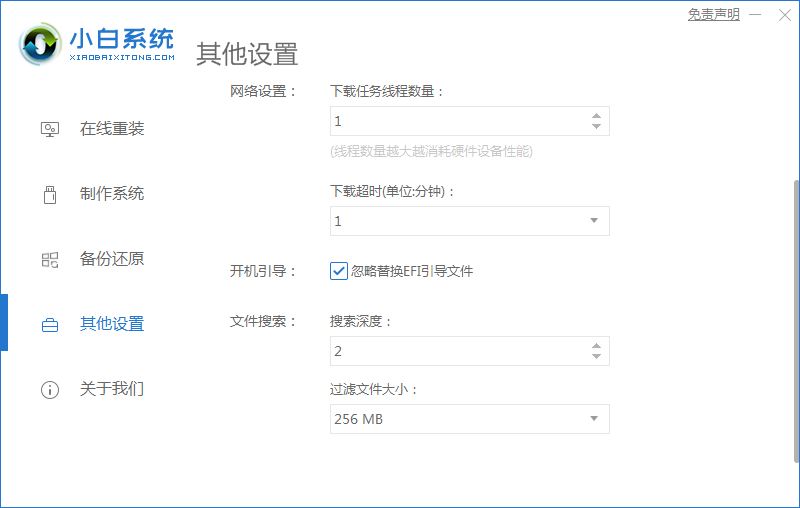Viewport: 800px width, 508px height.
Task: Click the 其他设置 briefcase icon
Action: tap(50, 325)
